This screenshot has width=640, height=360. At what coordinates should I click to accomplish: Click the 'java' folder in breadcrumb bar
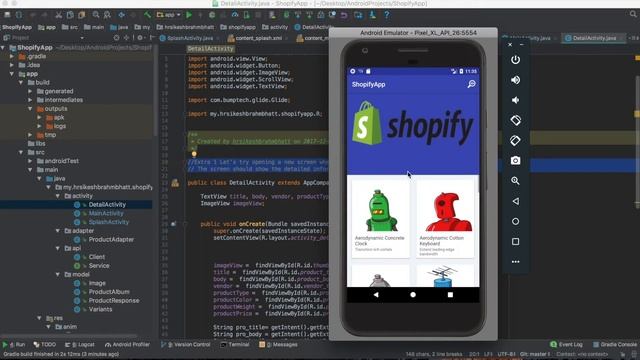tap(119, 27)
